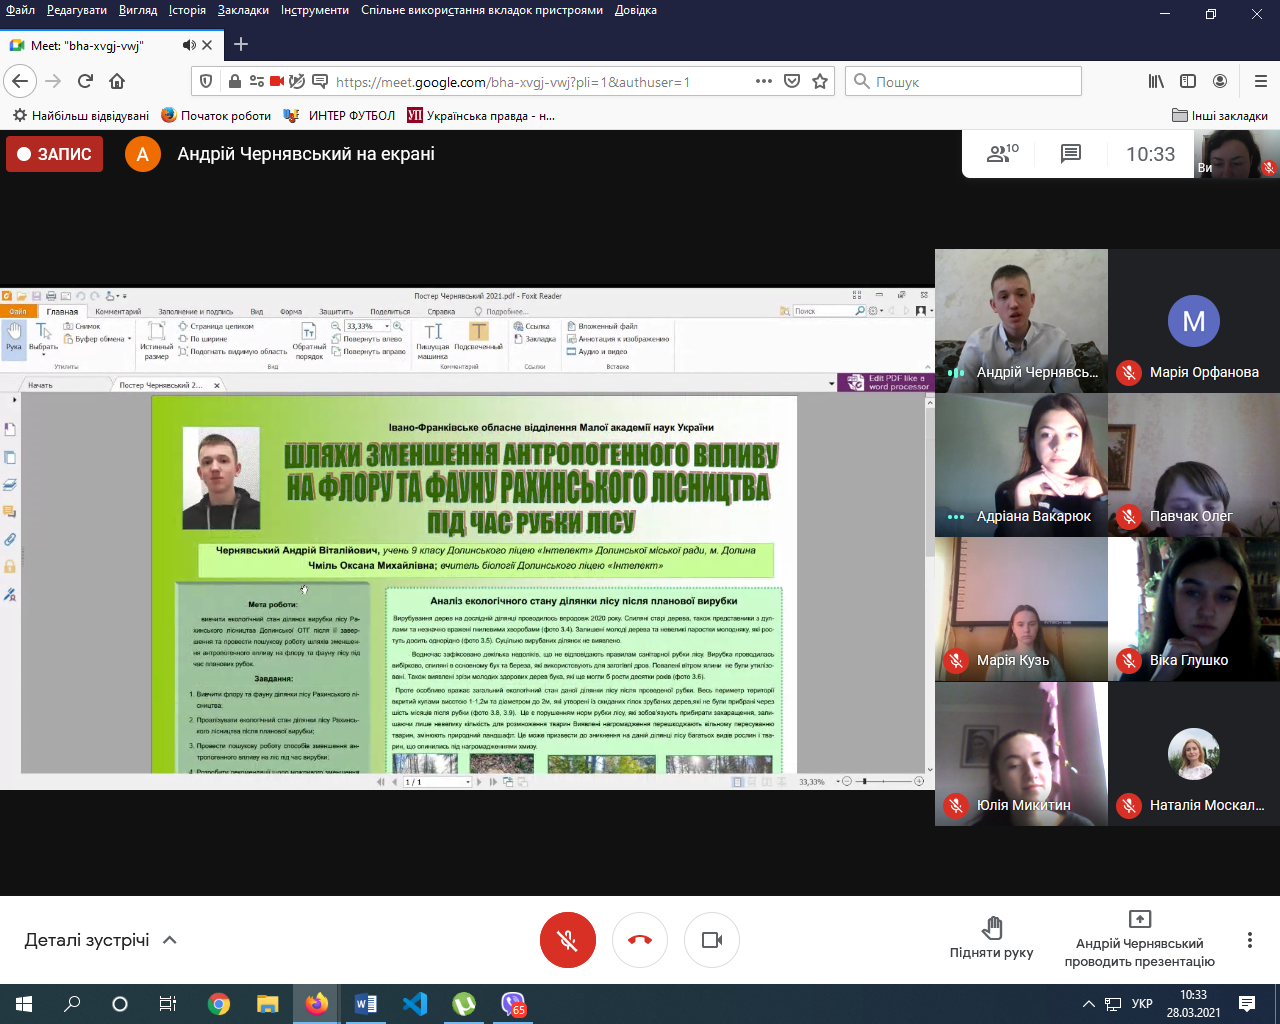The height and width of the screenshot is (1024, 1280).
Task: Open Закладки menu
Action: click(243, 10)
